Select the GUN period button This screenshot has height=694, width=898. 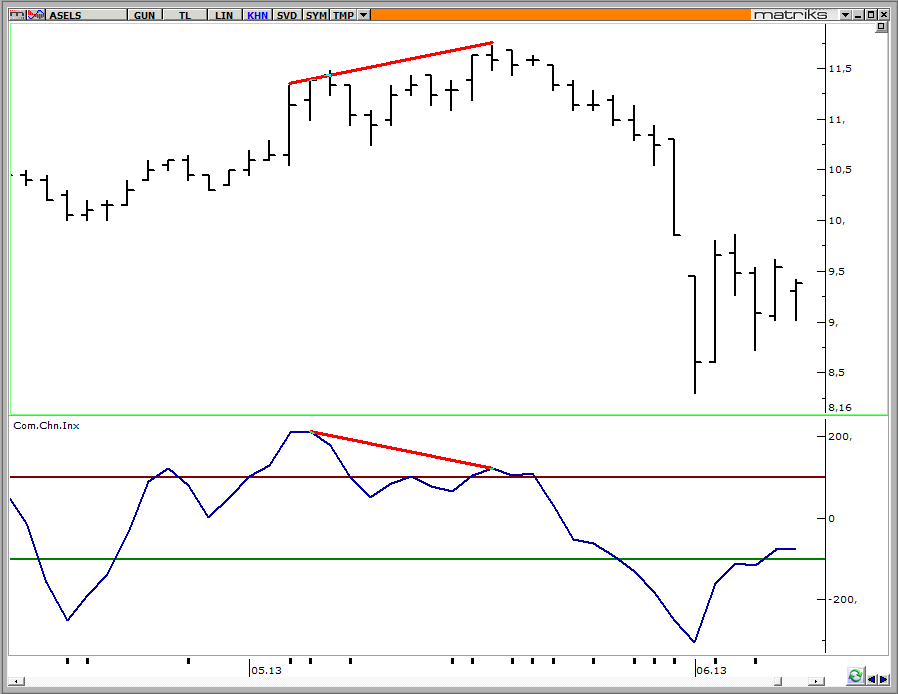(144, 15)
